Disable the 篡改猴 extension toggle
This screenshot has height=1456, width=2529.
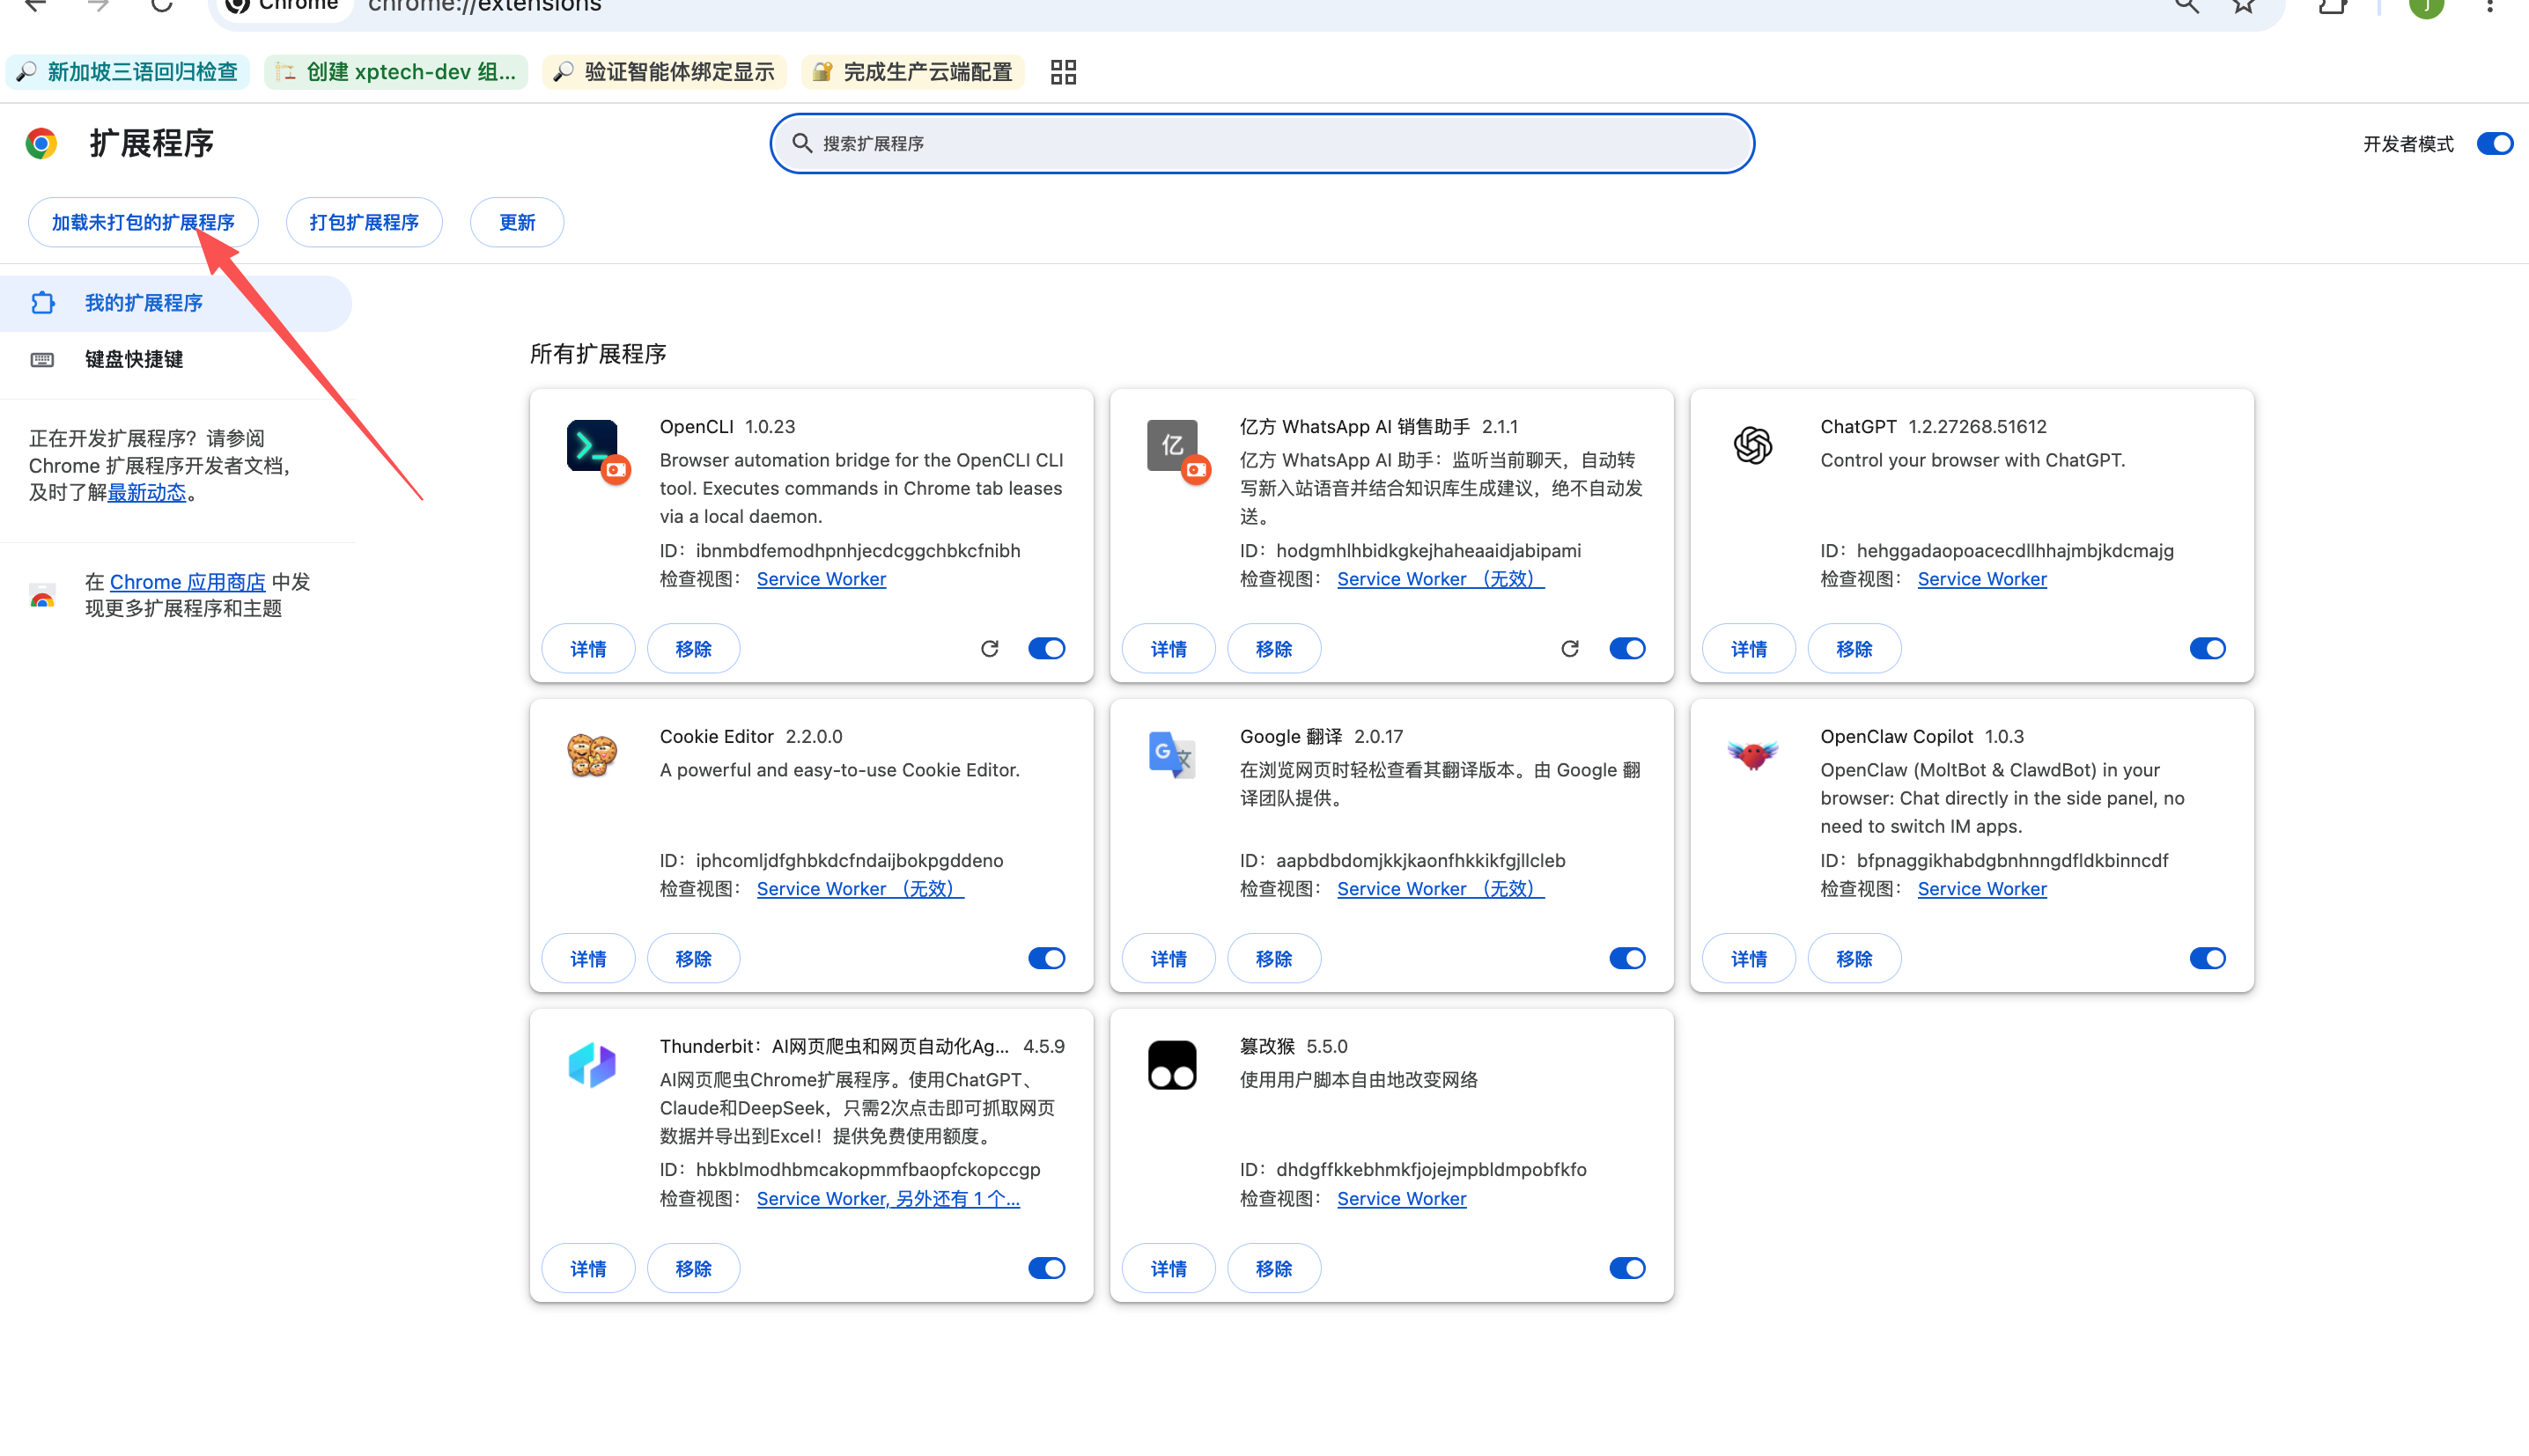pos(1627,1269)
